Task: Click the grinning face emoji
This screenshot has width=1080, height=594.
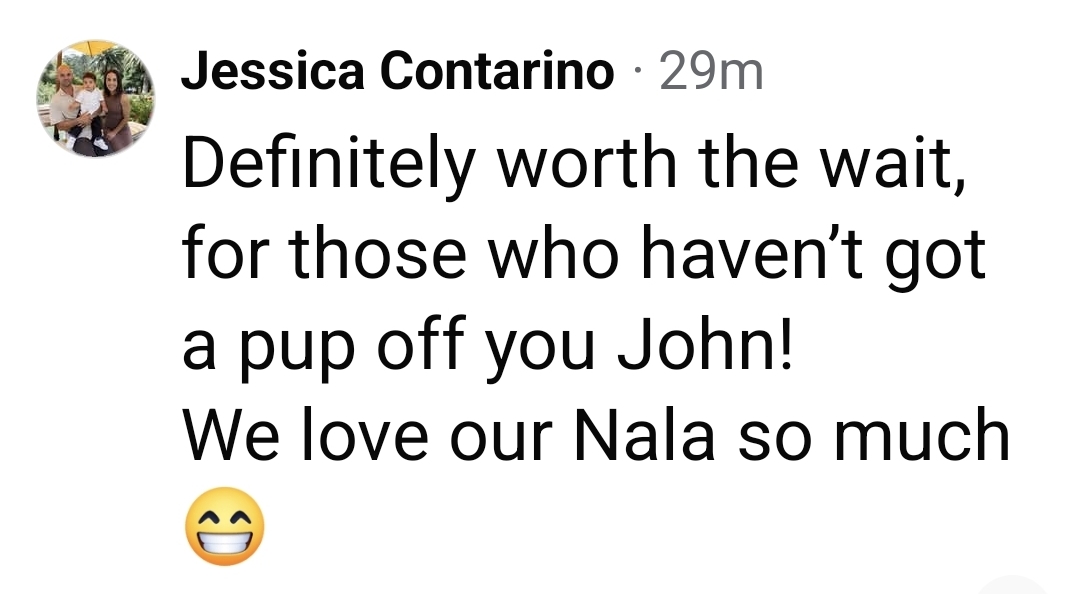Action: 225,527
